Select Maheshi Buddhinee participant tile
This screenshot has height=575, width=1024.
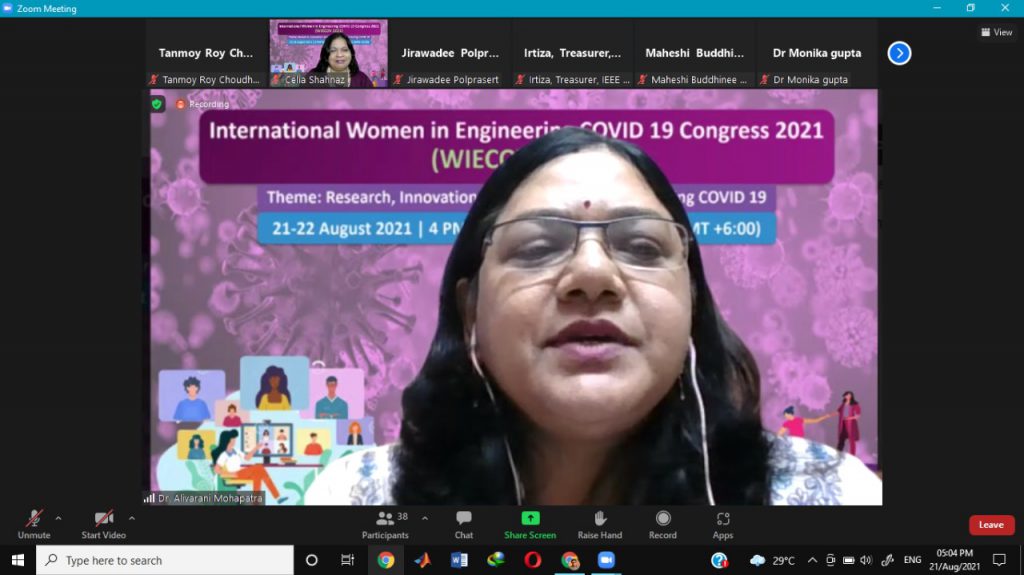coord(694,54)
